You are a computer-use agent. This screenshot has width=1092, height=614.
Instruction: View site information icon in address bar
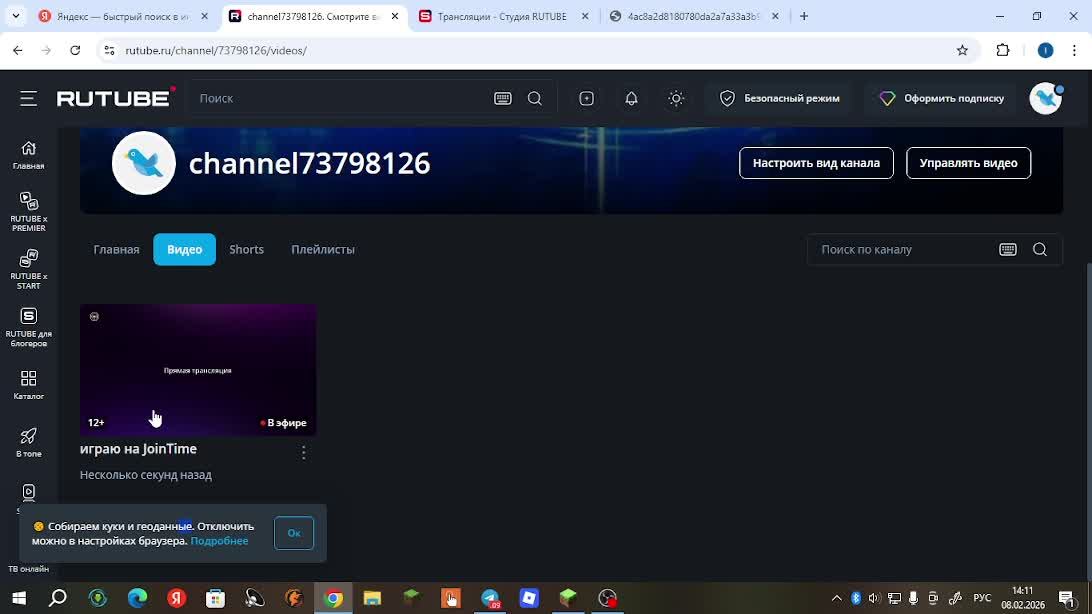[109, 50]
